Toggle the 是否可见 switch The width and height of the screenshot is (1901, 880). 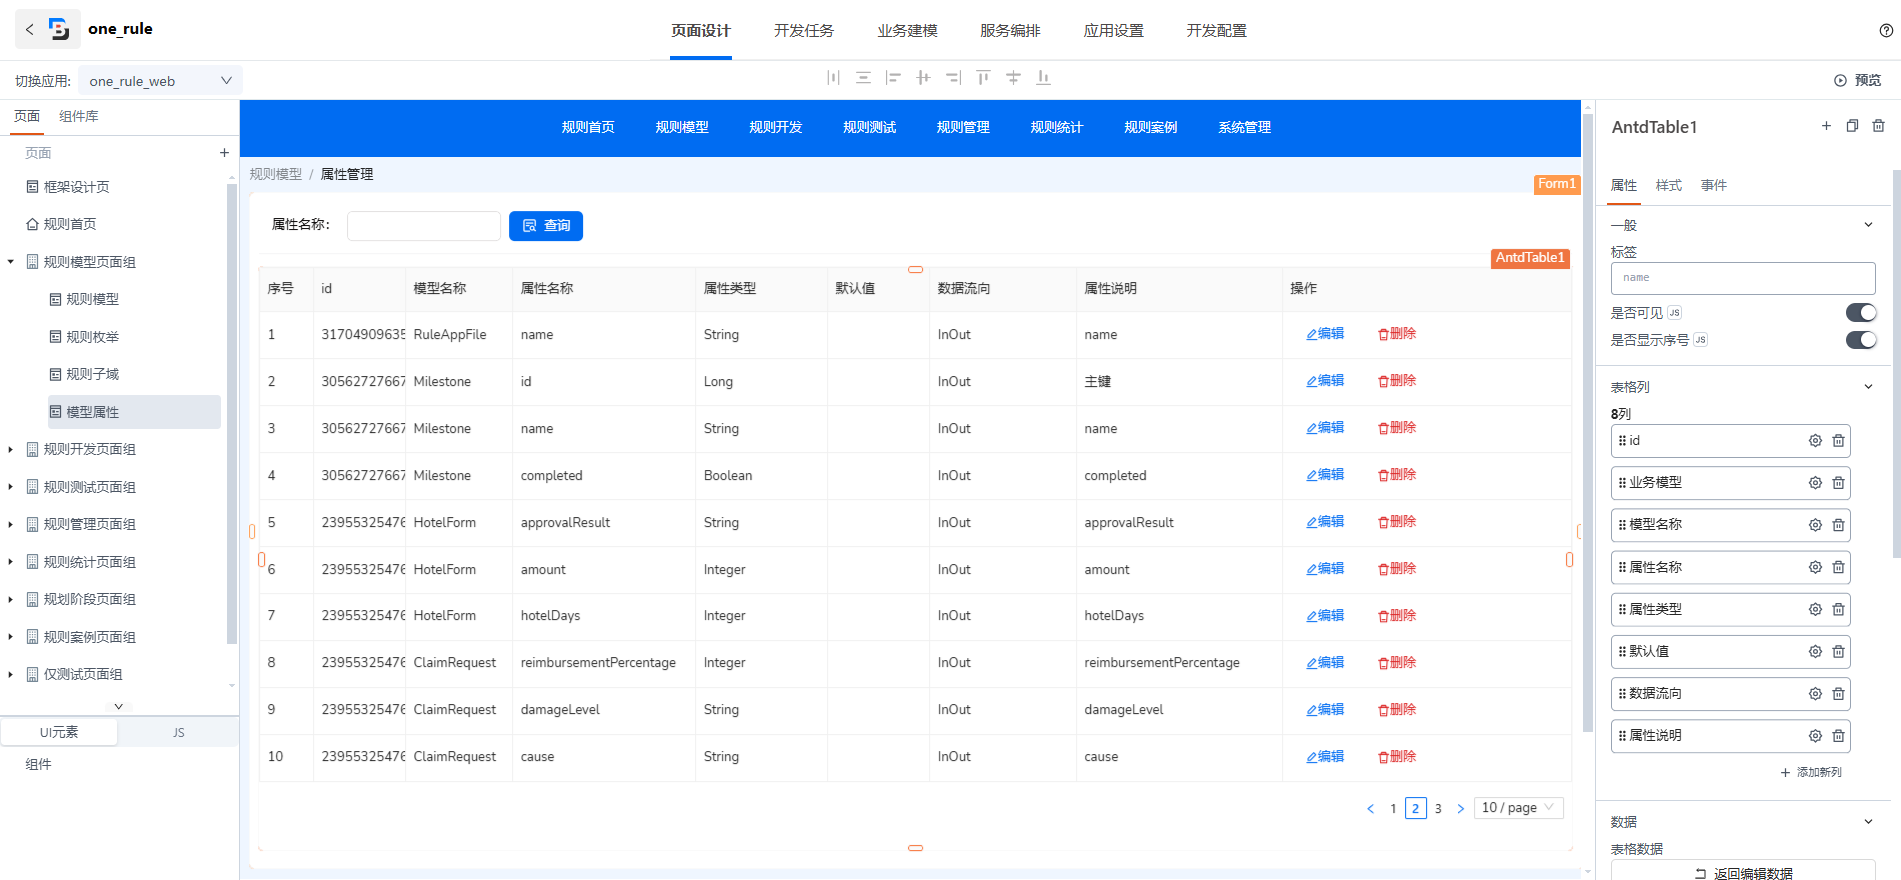click(x=1861, y=313)
